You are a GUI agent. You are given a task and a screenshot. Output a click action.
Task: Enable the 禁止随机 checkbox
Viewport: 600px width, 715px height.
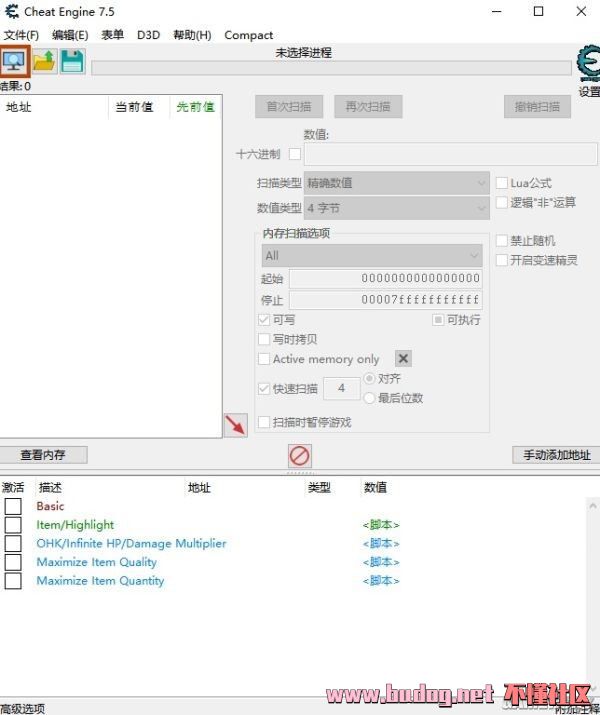click(502, 240)
